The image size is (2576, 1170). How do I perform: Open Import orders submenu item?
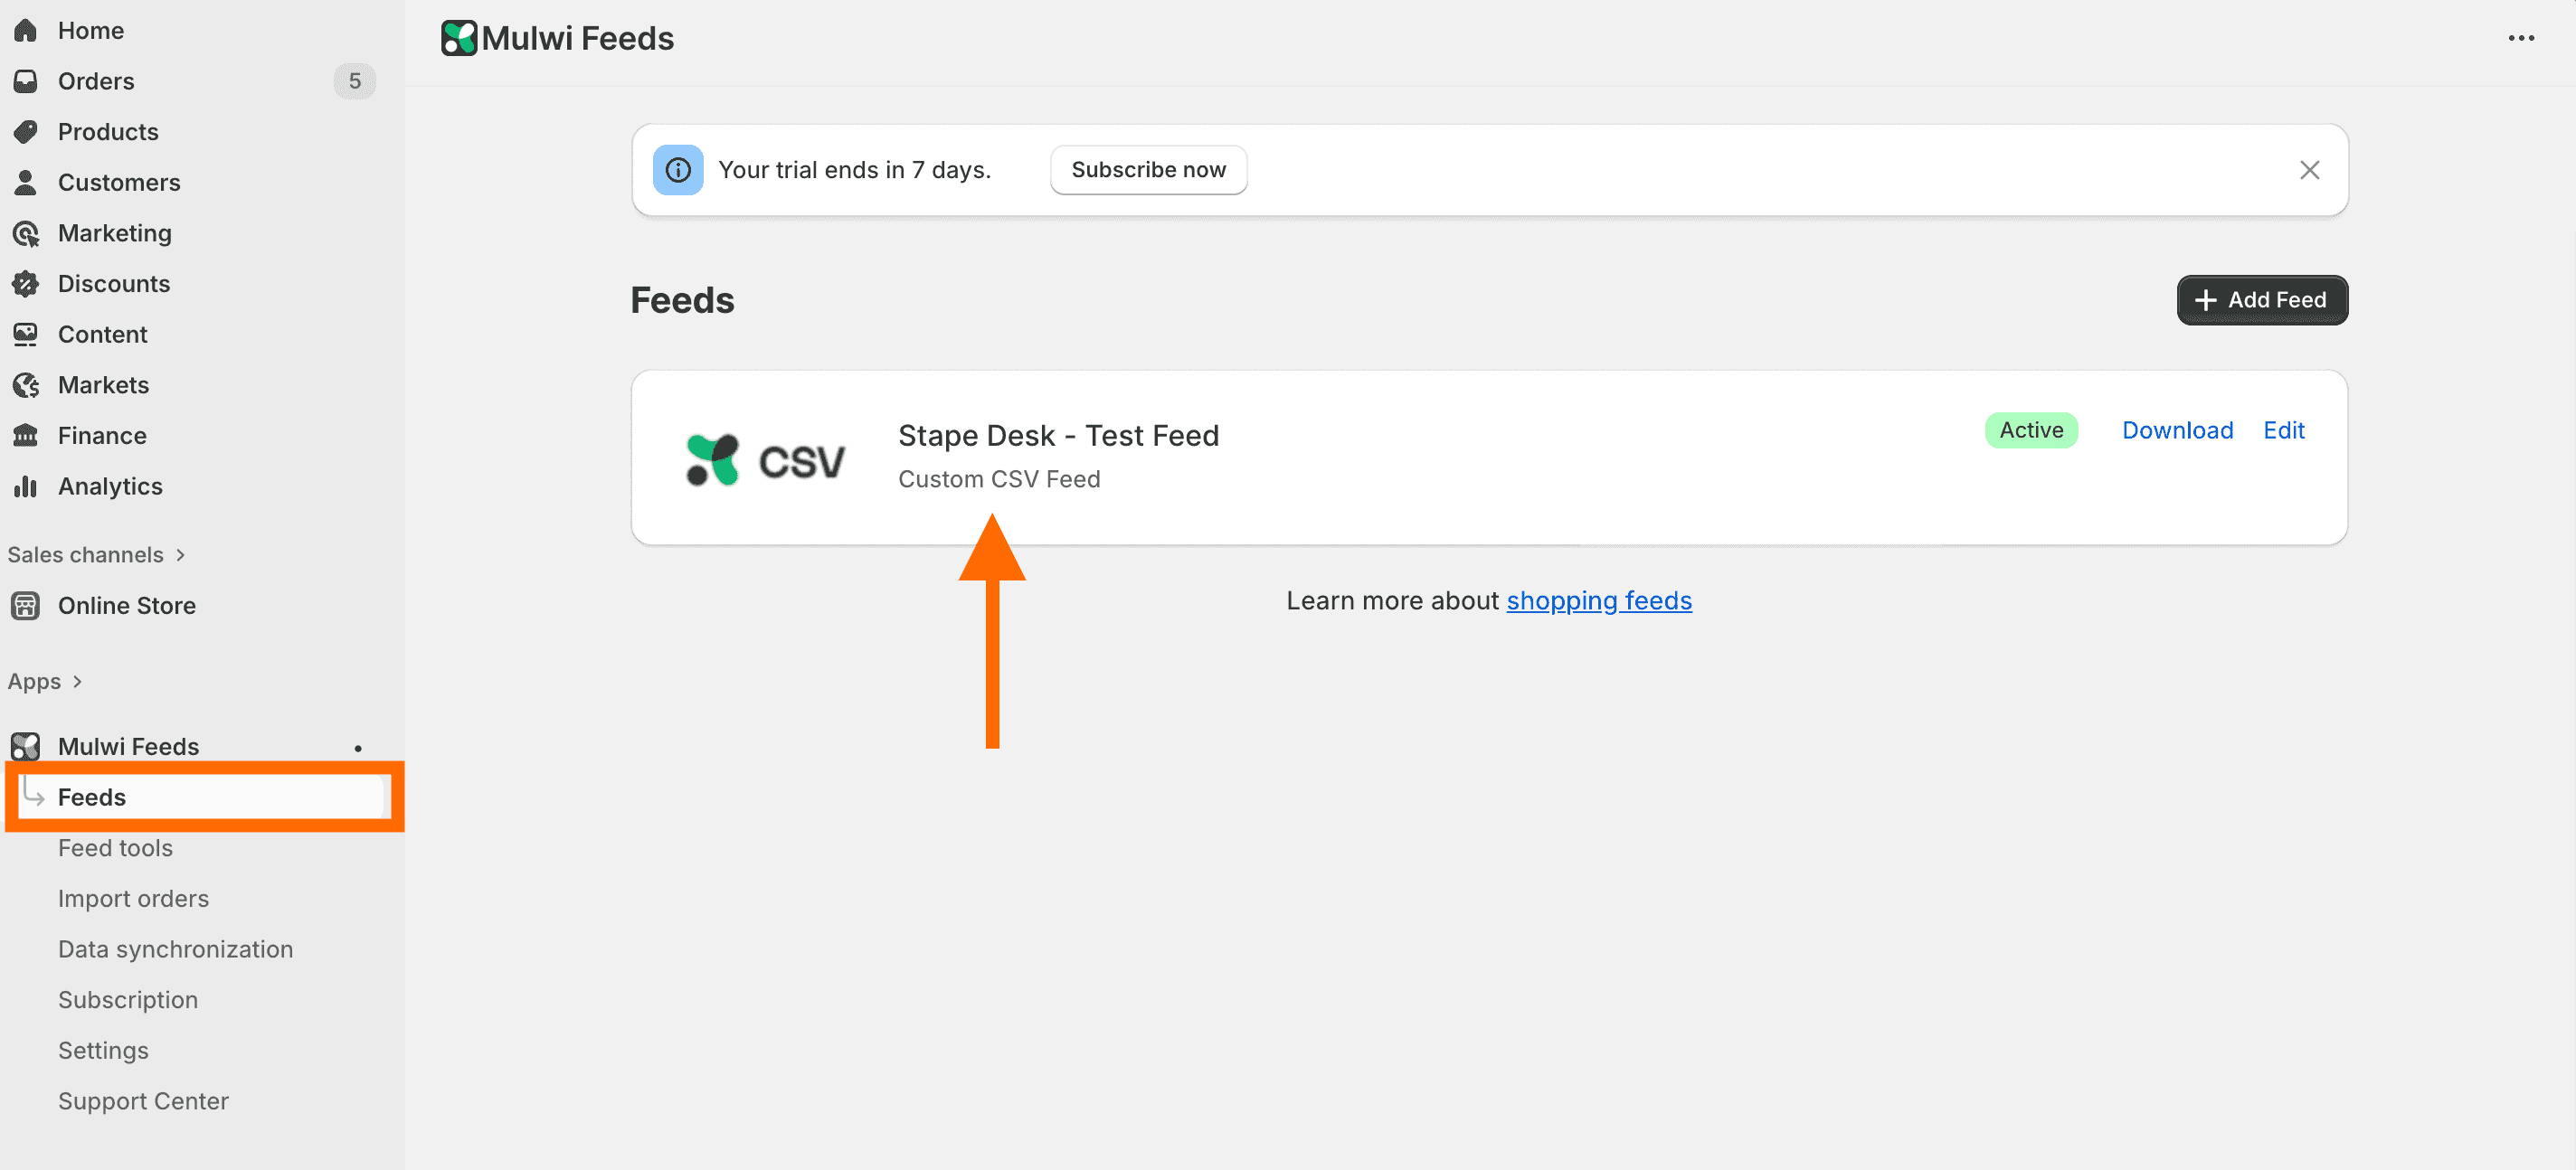[x=133, y=899]
